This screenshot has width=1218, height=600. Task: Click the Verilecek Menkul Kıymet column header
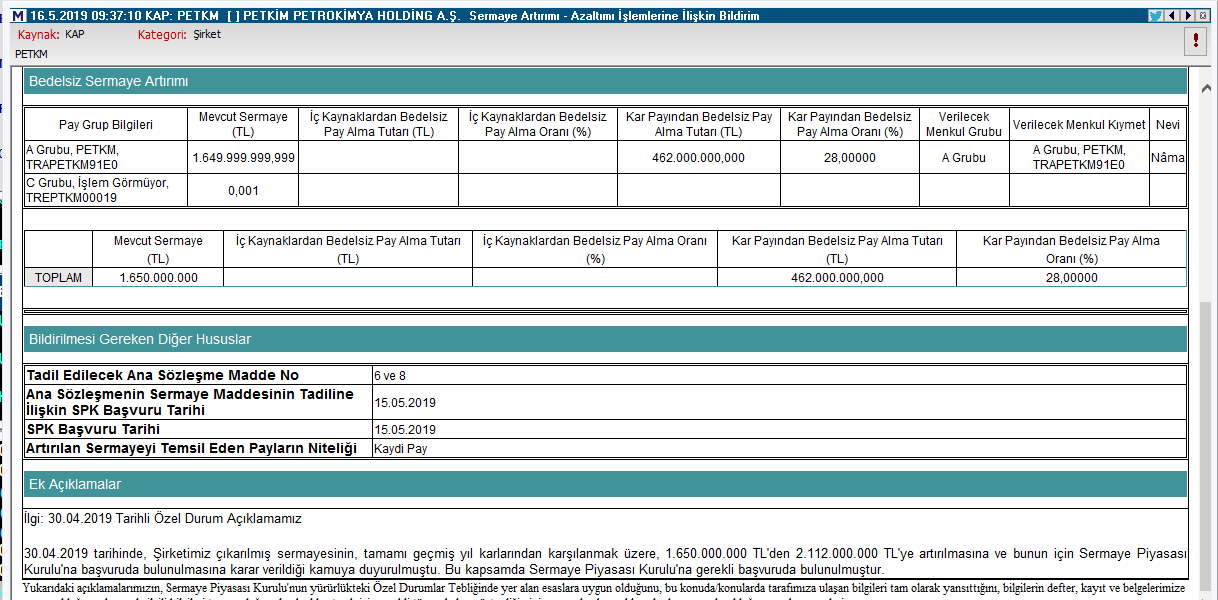[x=1079, y=124]
